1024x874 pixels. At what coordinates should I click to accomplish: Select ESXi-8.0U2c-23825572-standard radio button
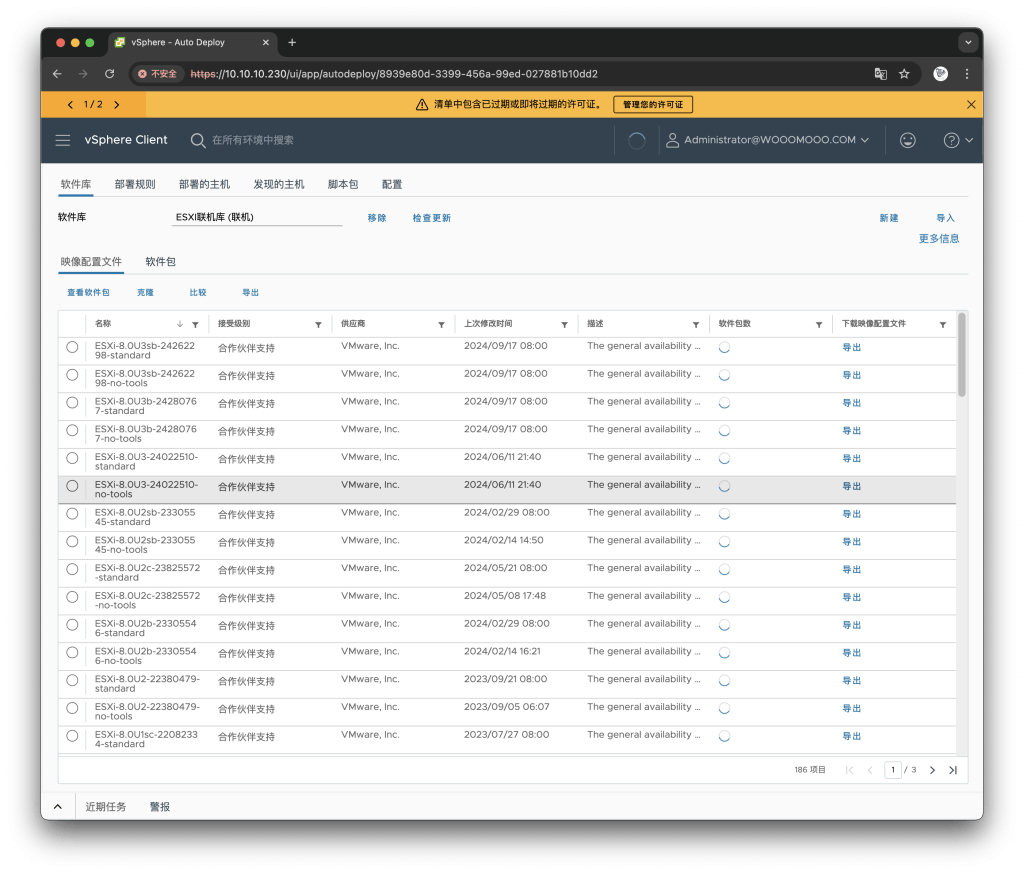click(x=72, y=570)
